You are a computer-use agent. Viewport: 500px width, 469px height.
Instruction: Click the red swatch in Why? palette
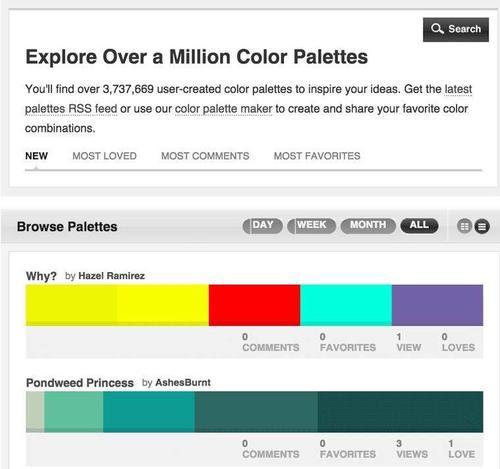coord(254,305)
